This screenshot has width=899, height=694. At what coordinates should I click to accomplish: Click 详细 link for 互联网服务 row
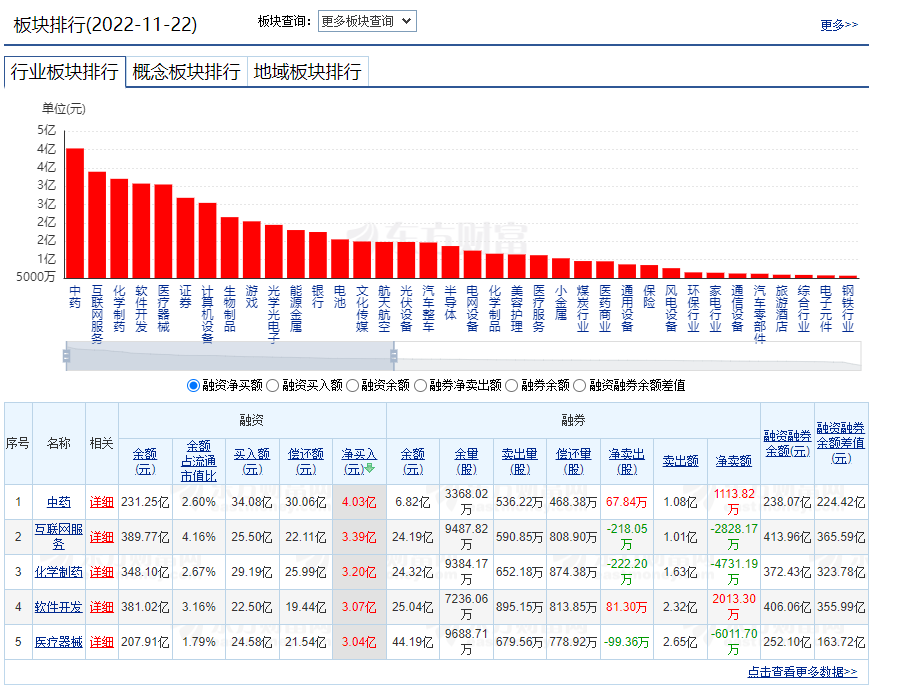[102, 537]
